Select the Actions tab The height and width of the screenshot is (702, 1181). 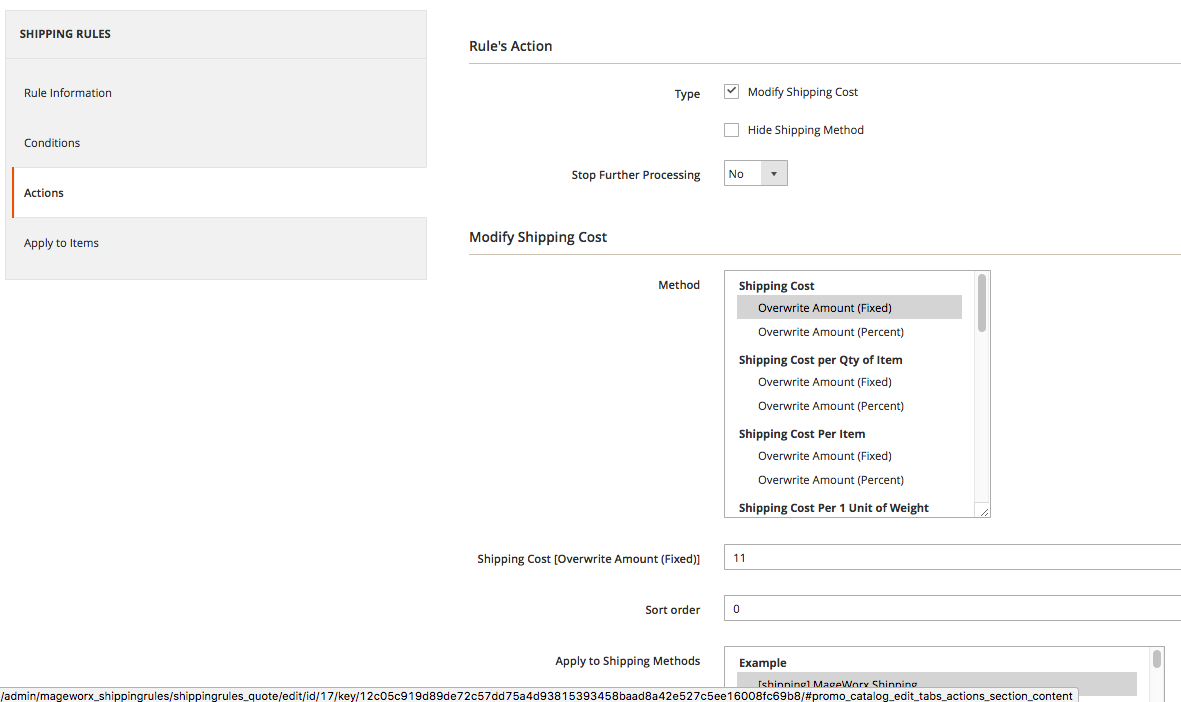(x=44, y=193)
